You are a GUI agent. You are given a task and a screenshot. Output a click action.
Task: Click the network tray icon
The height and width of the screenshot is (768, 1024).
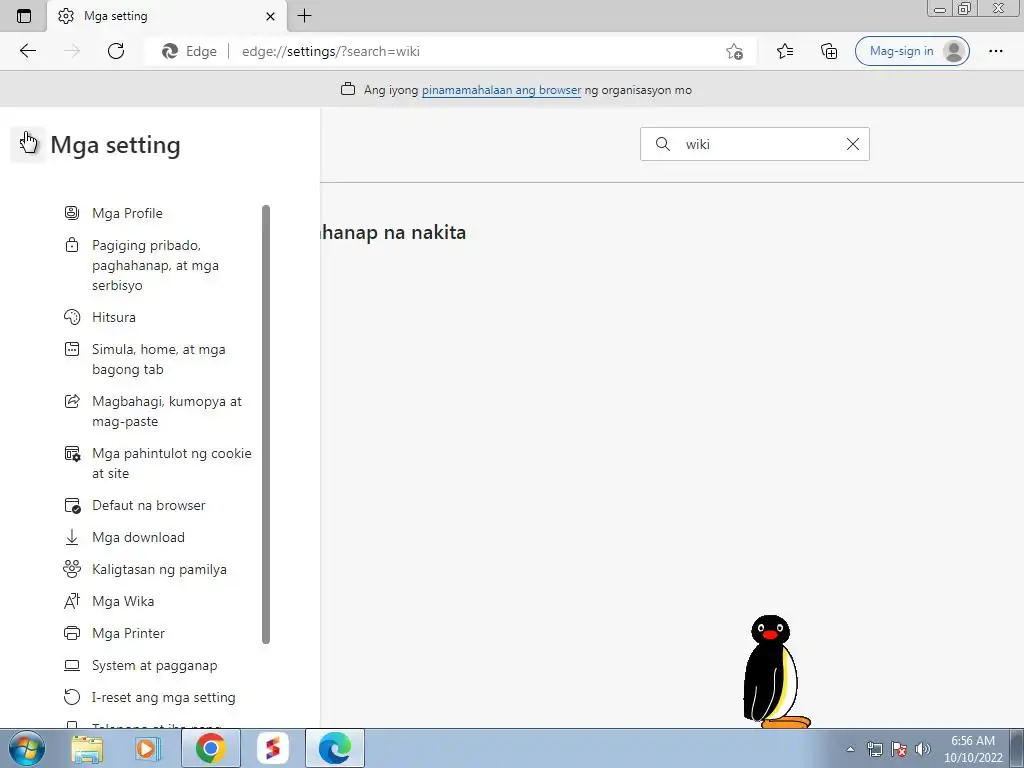pyautogui.click(x=874, y=749)
